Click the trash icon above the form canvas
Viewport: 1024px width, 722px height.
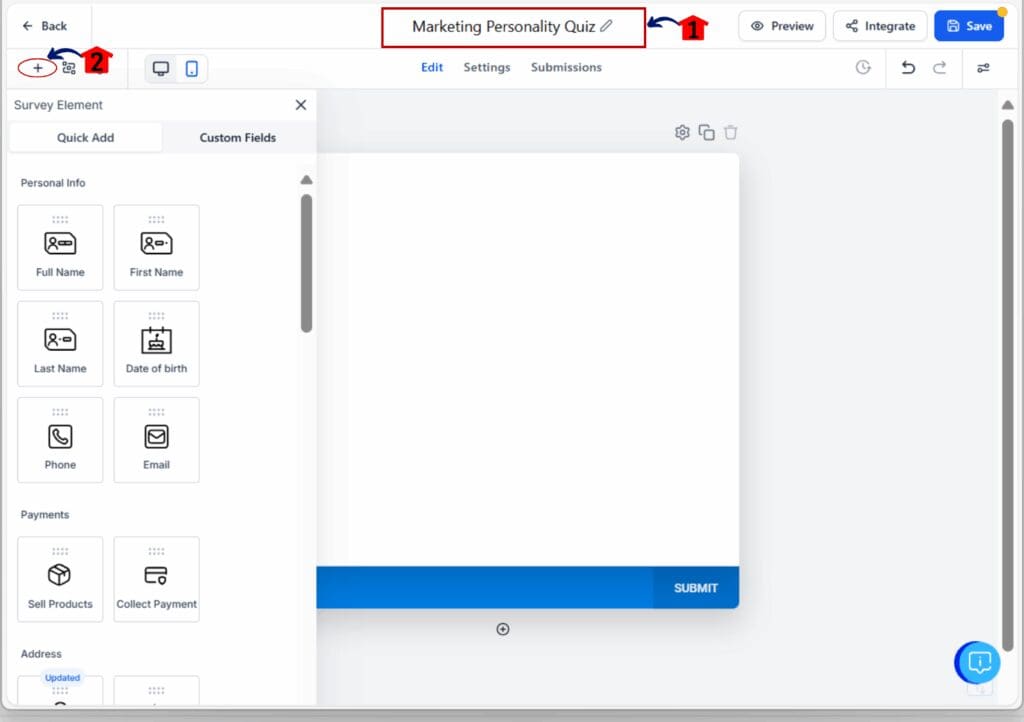(730, 131)
